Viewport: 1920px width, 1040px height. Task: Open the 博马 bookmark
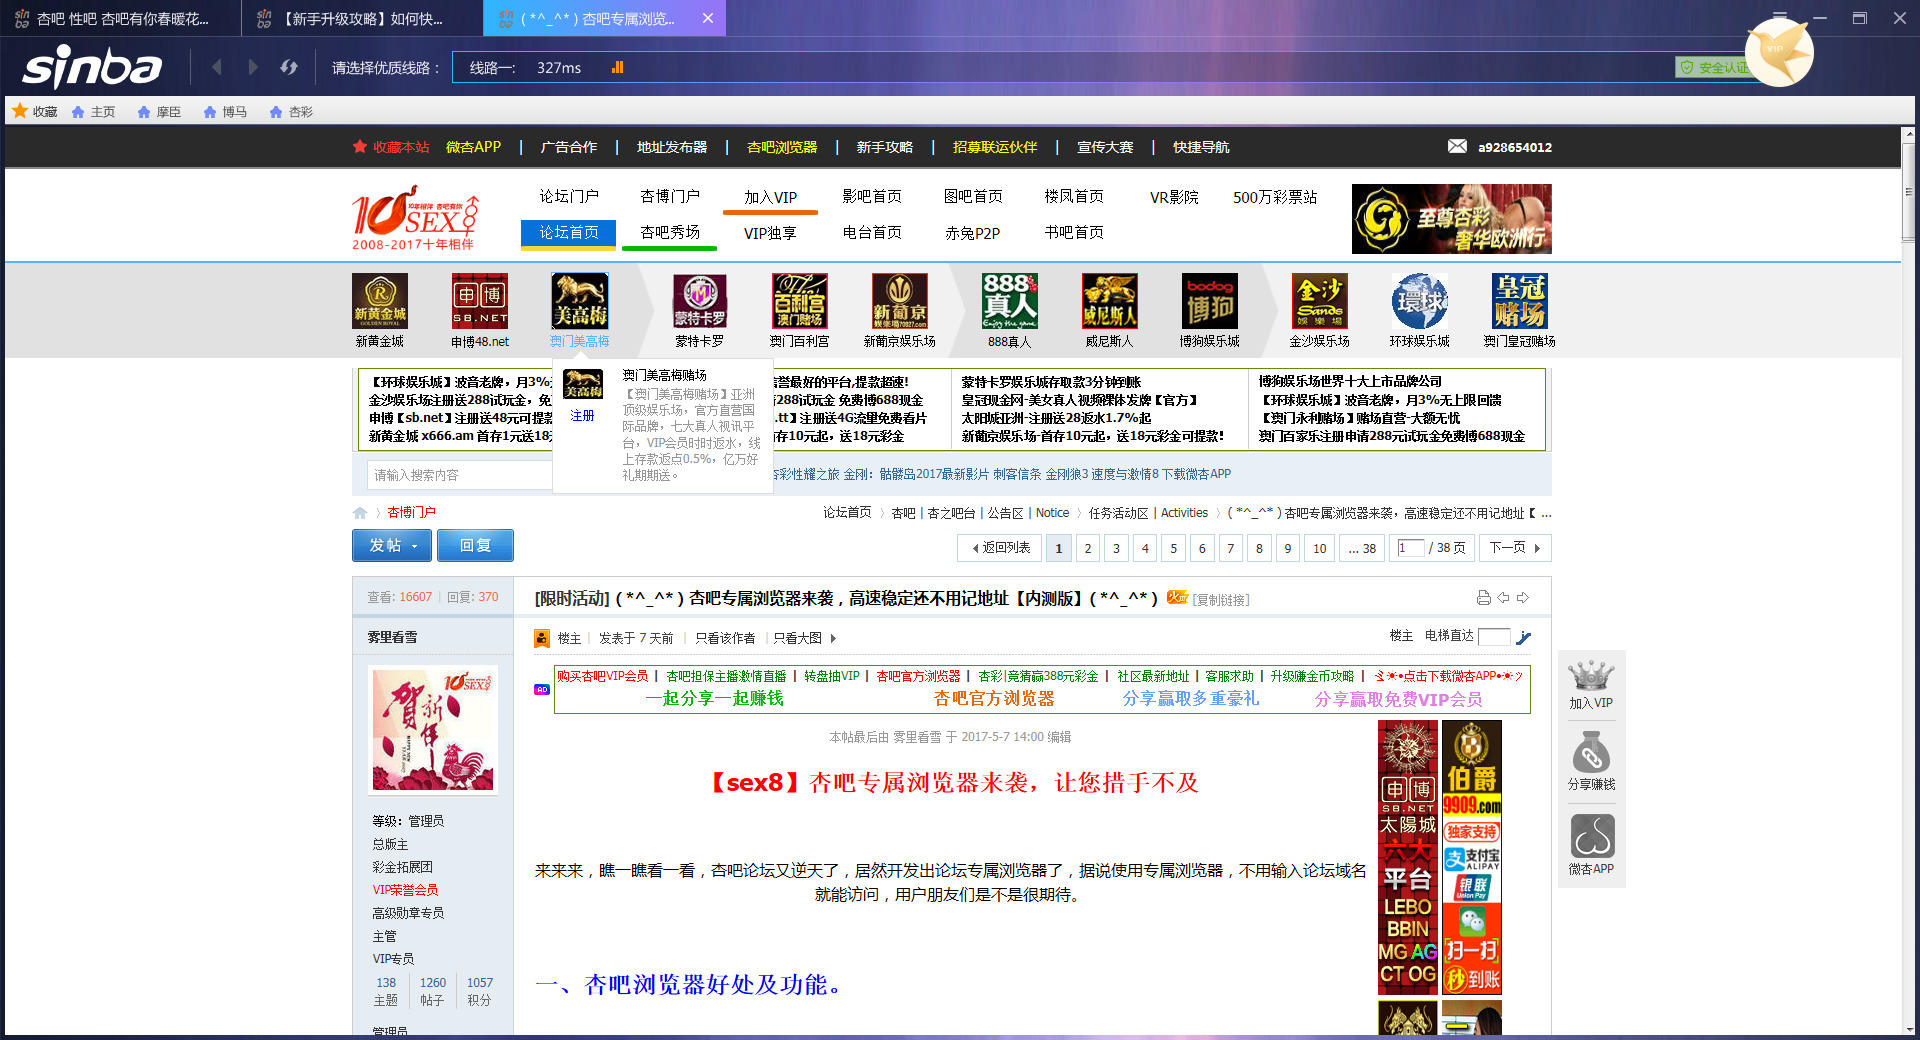coord(225,112)
